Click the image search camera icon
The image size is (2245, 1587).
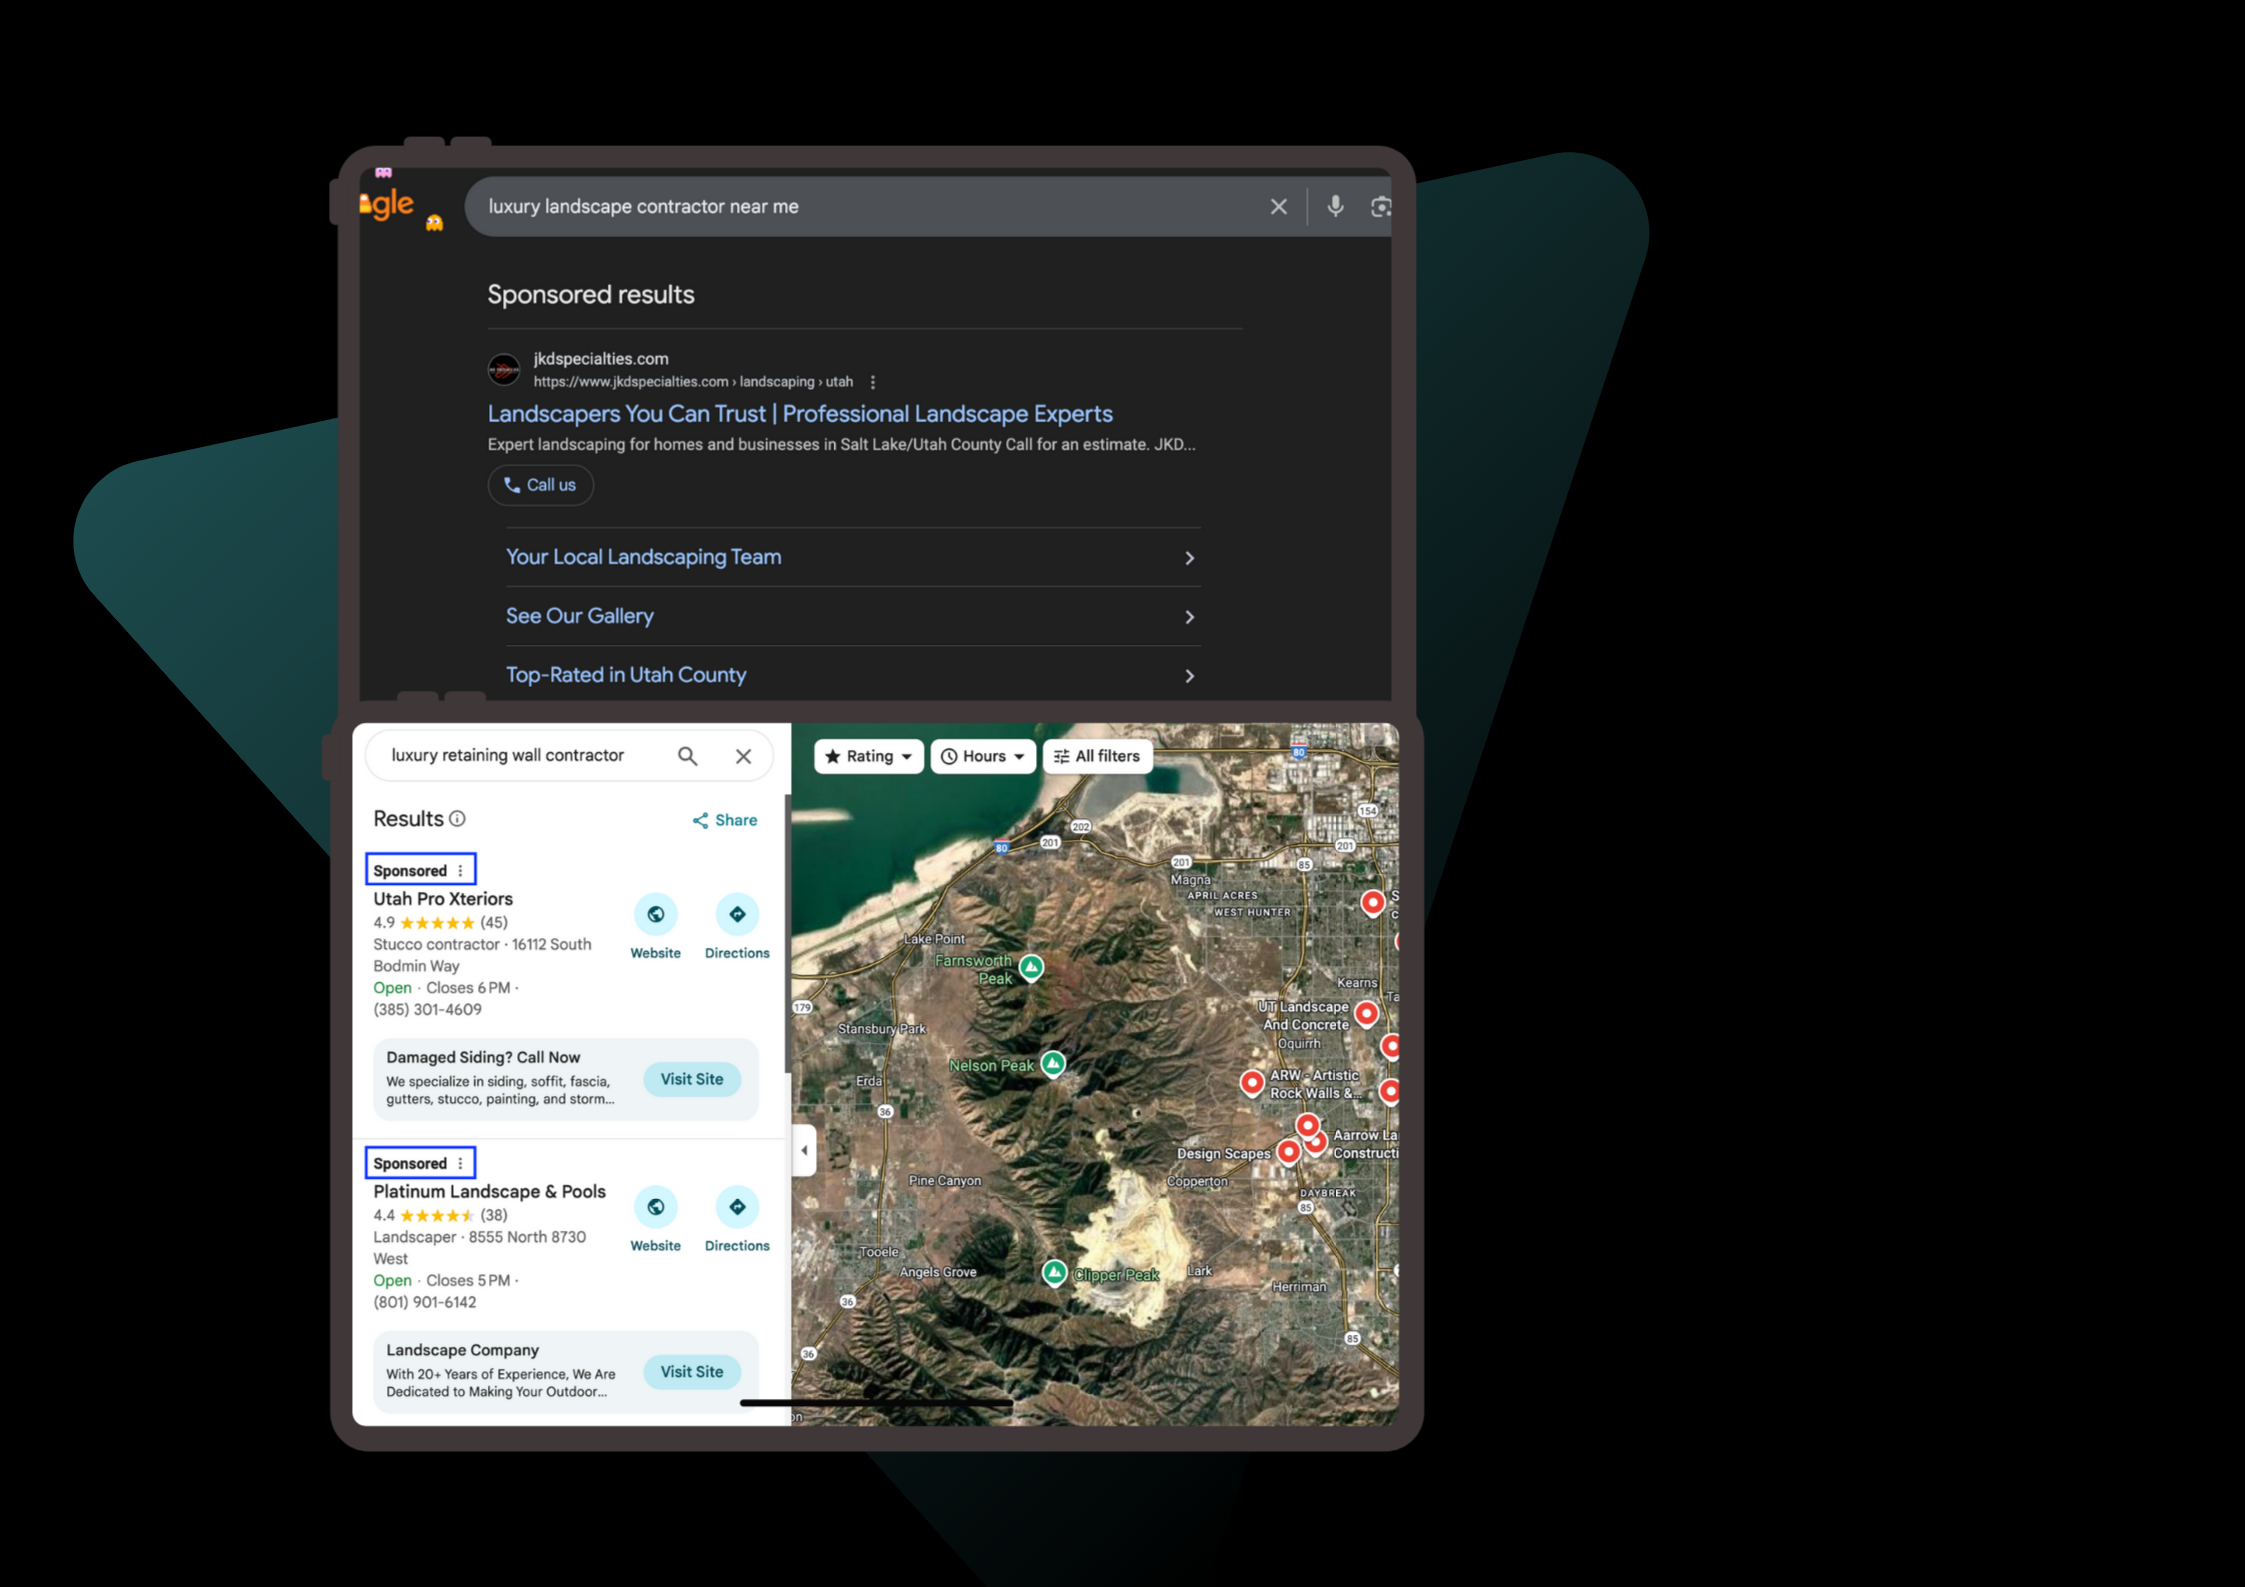(x=1380, y=206)
